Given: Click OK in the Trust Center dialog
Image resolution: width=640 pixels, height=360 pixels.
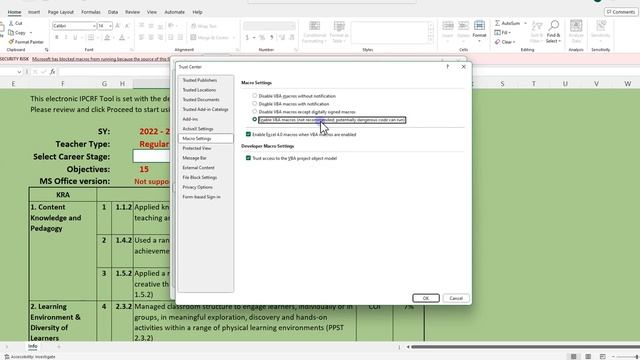Looking at the screenshot, I should pos(426,298).
